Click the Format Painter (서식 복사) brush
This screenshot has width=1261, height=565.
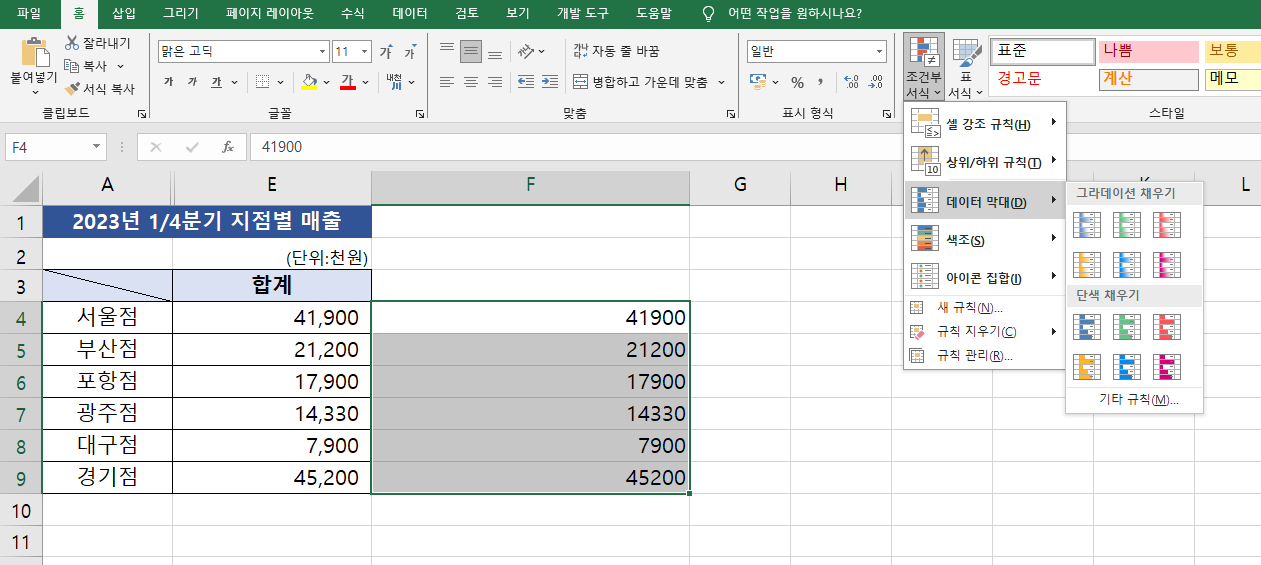(72, 88)
